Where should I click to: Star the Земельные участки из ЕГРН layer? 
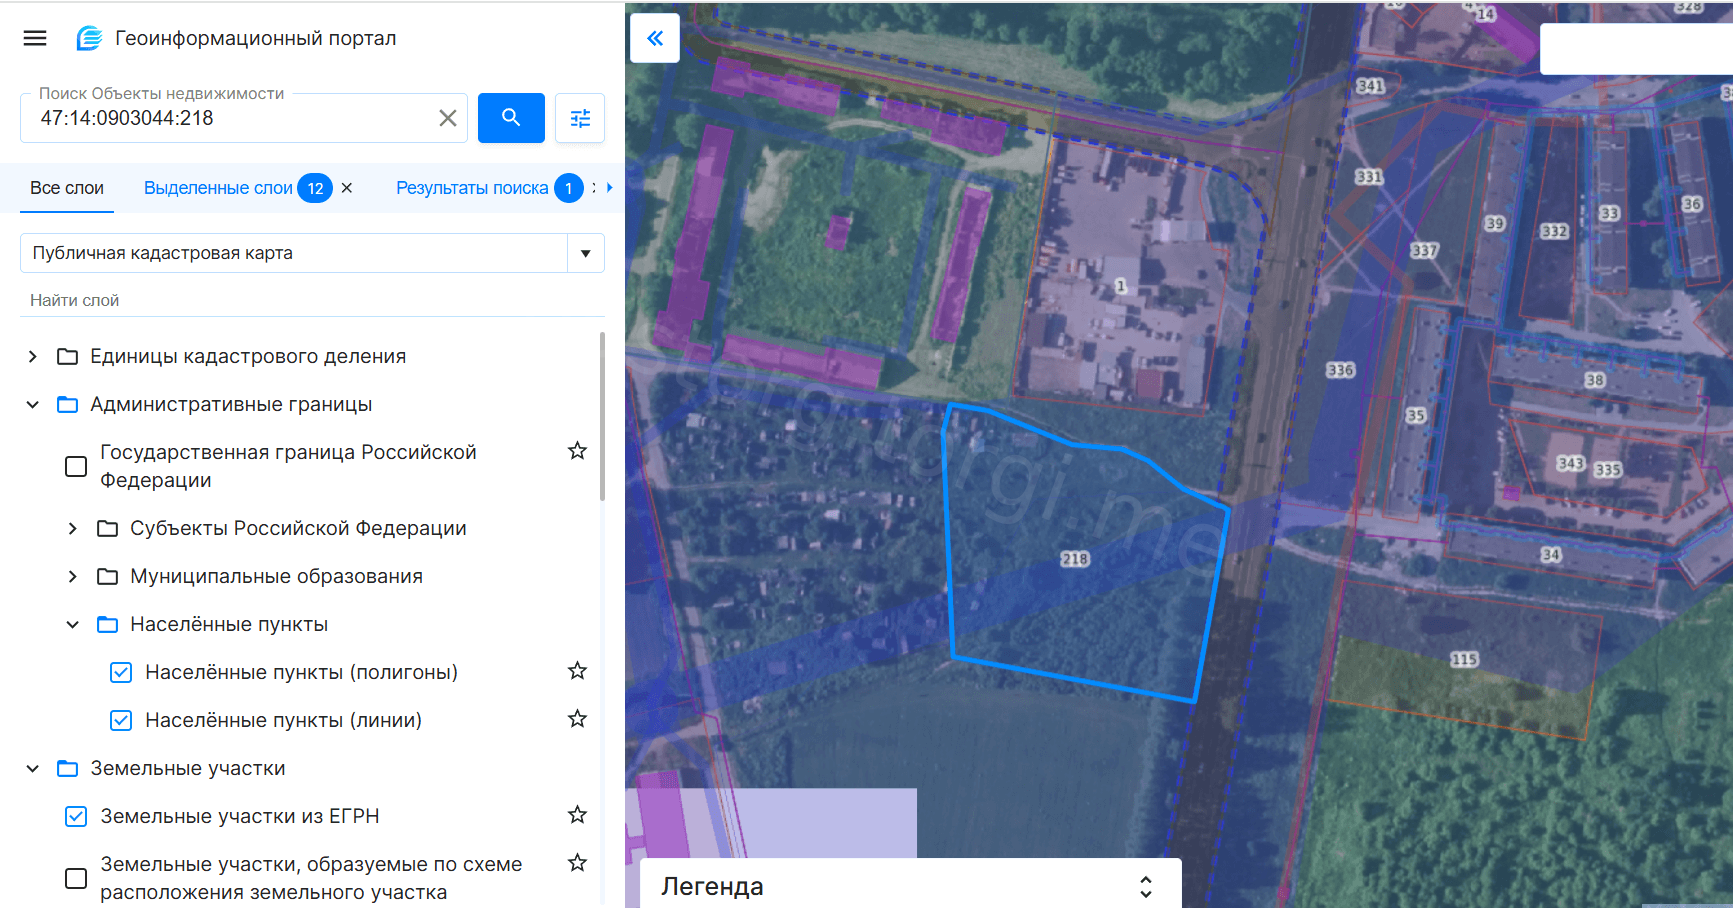pos(577,815)
